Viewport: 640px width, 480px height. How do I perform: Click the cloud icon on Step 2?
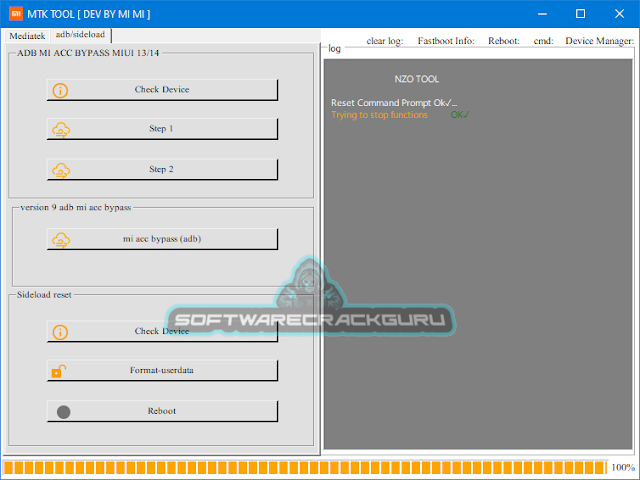click(x=61, y=170)
